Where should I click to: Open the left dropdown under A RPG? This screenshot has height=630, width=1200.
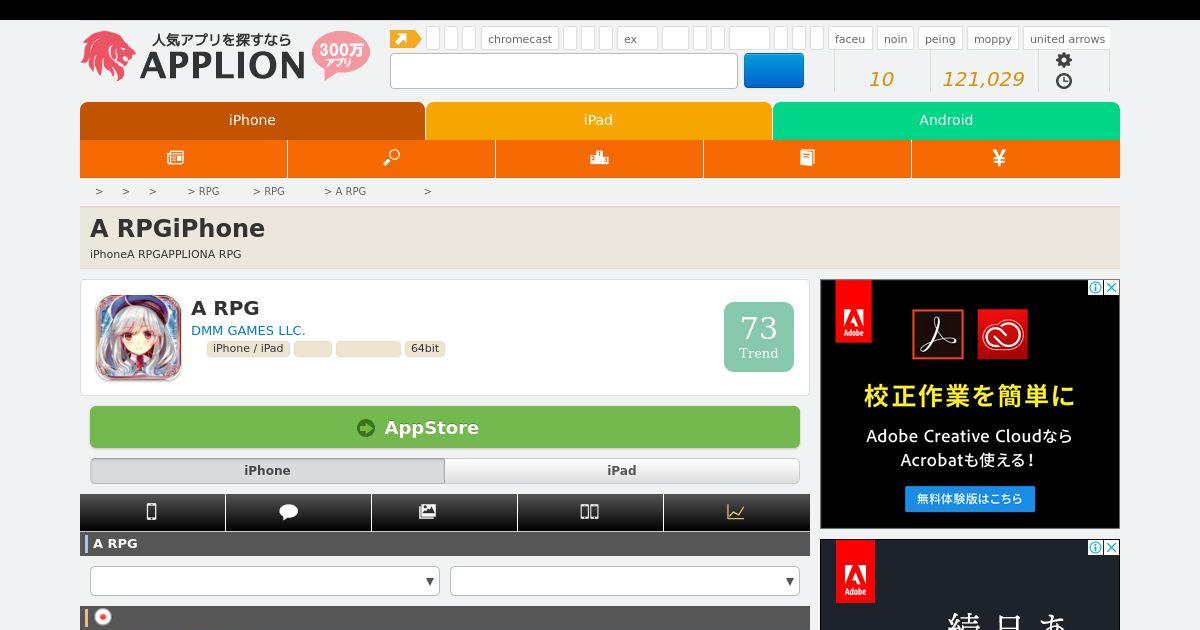[x=265, y=581]
